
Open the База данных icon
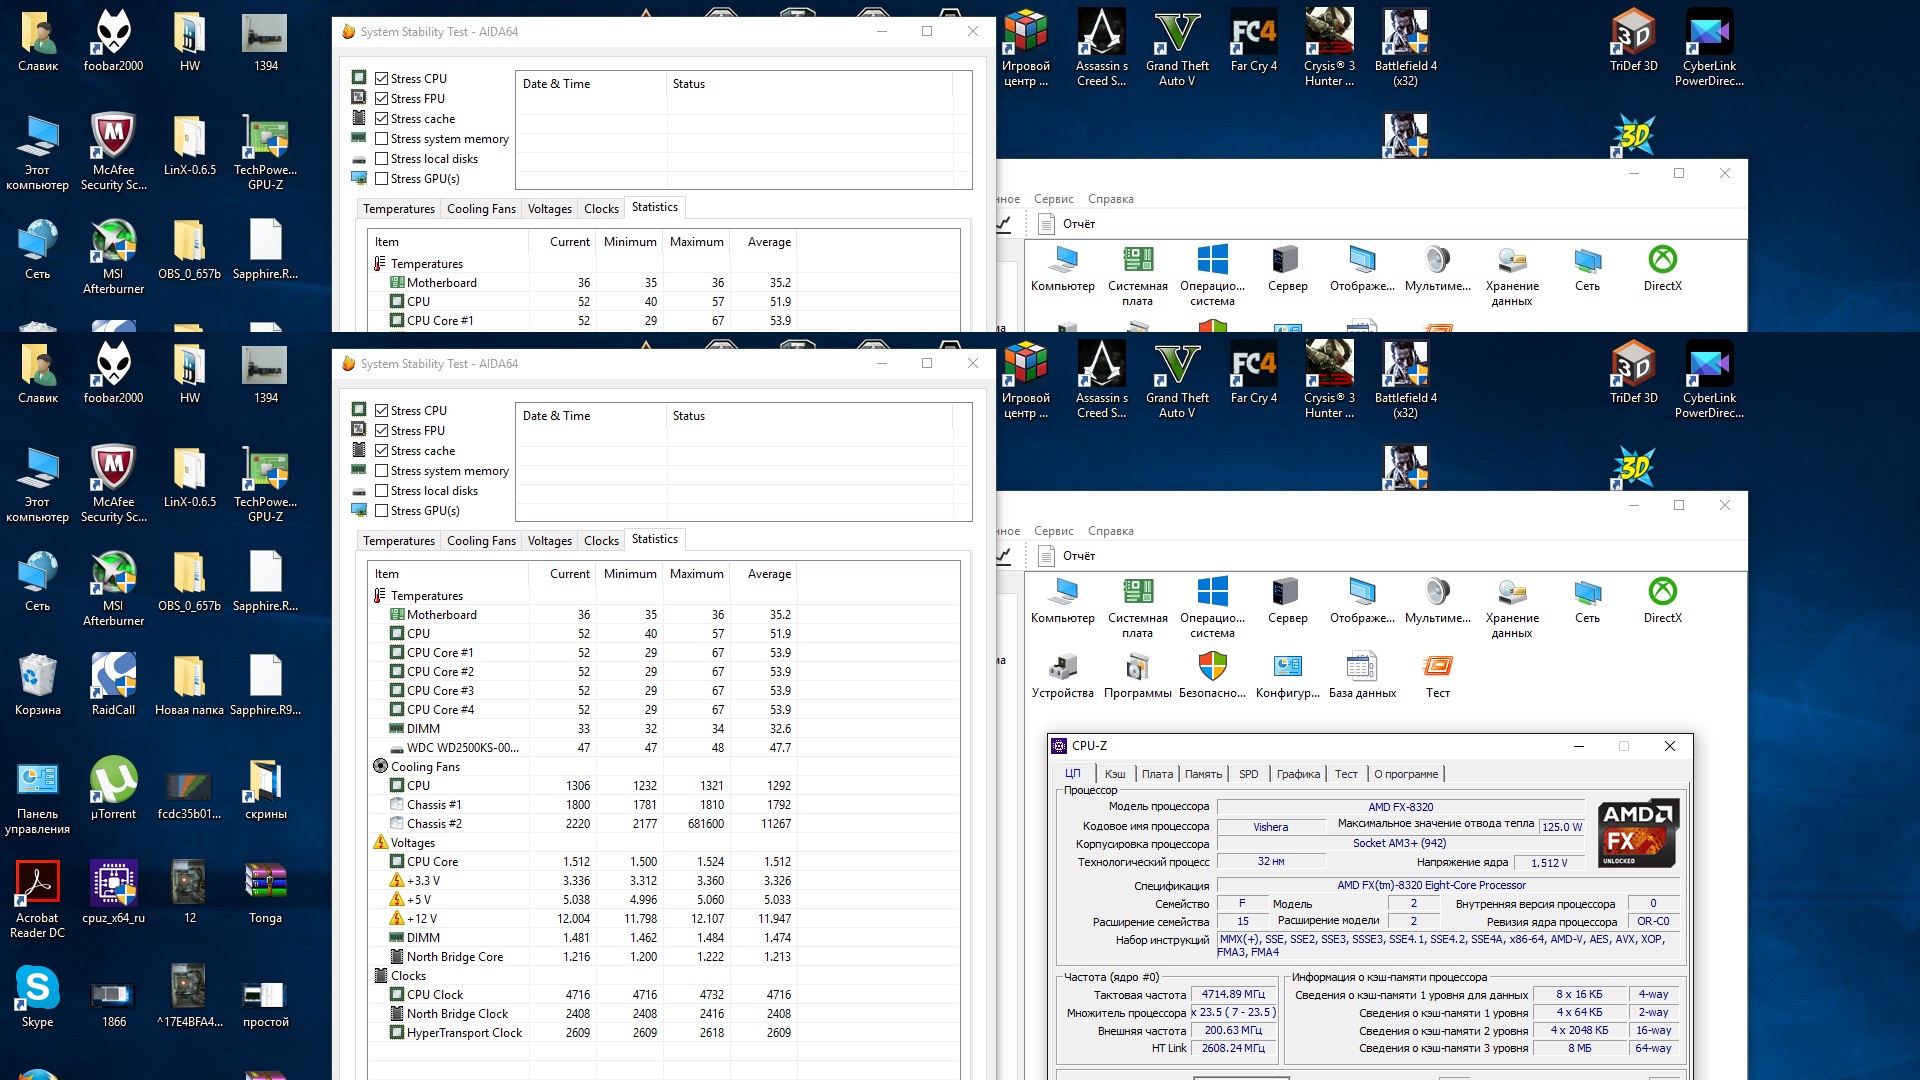pos(1361,667)
